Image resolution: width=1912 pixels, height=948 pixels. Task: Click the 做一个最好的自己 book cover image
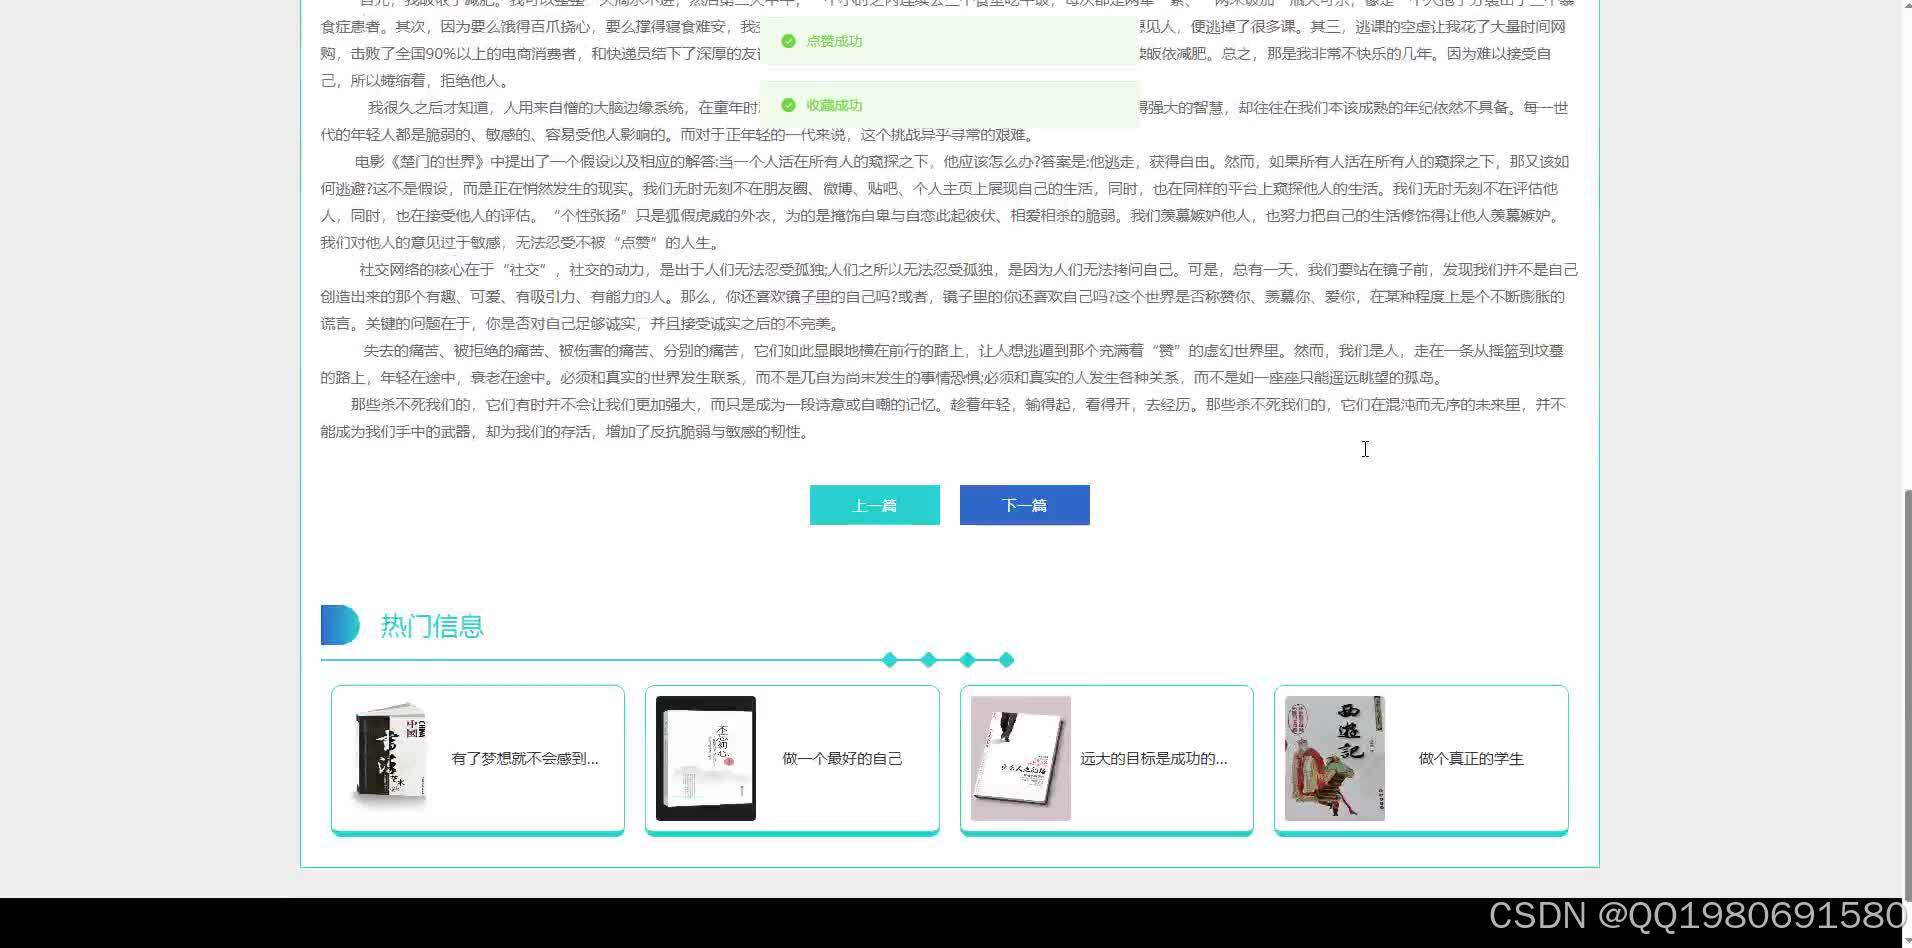click(x=706, y=757)
